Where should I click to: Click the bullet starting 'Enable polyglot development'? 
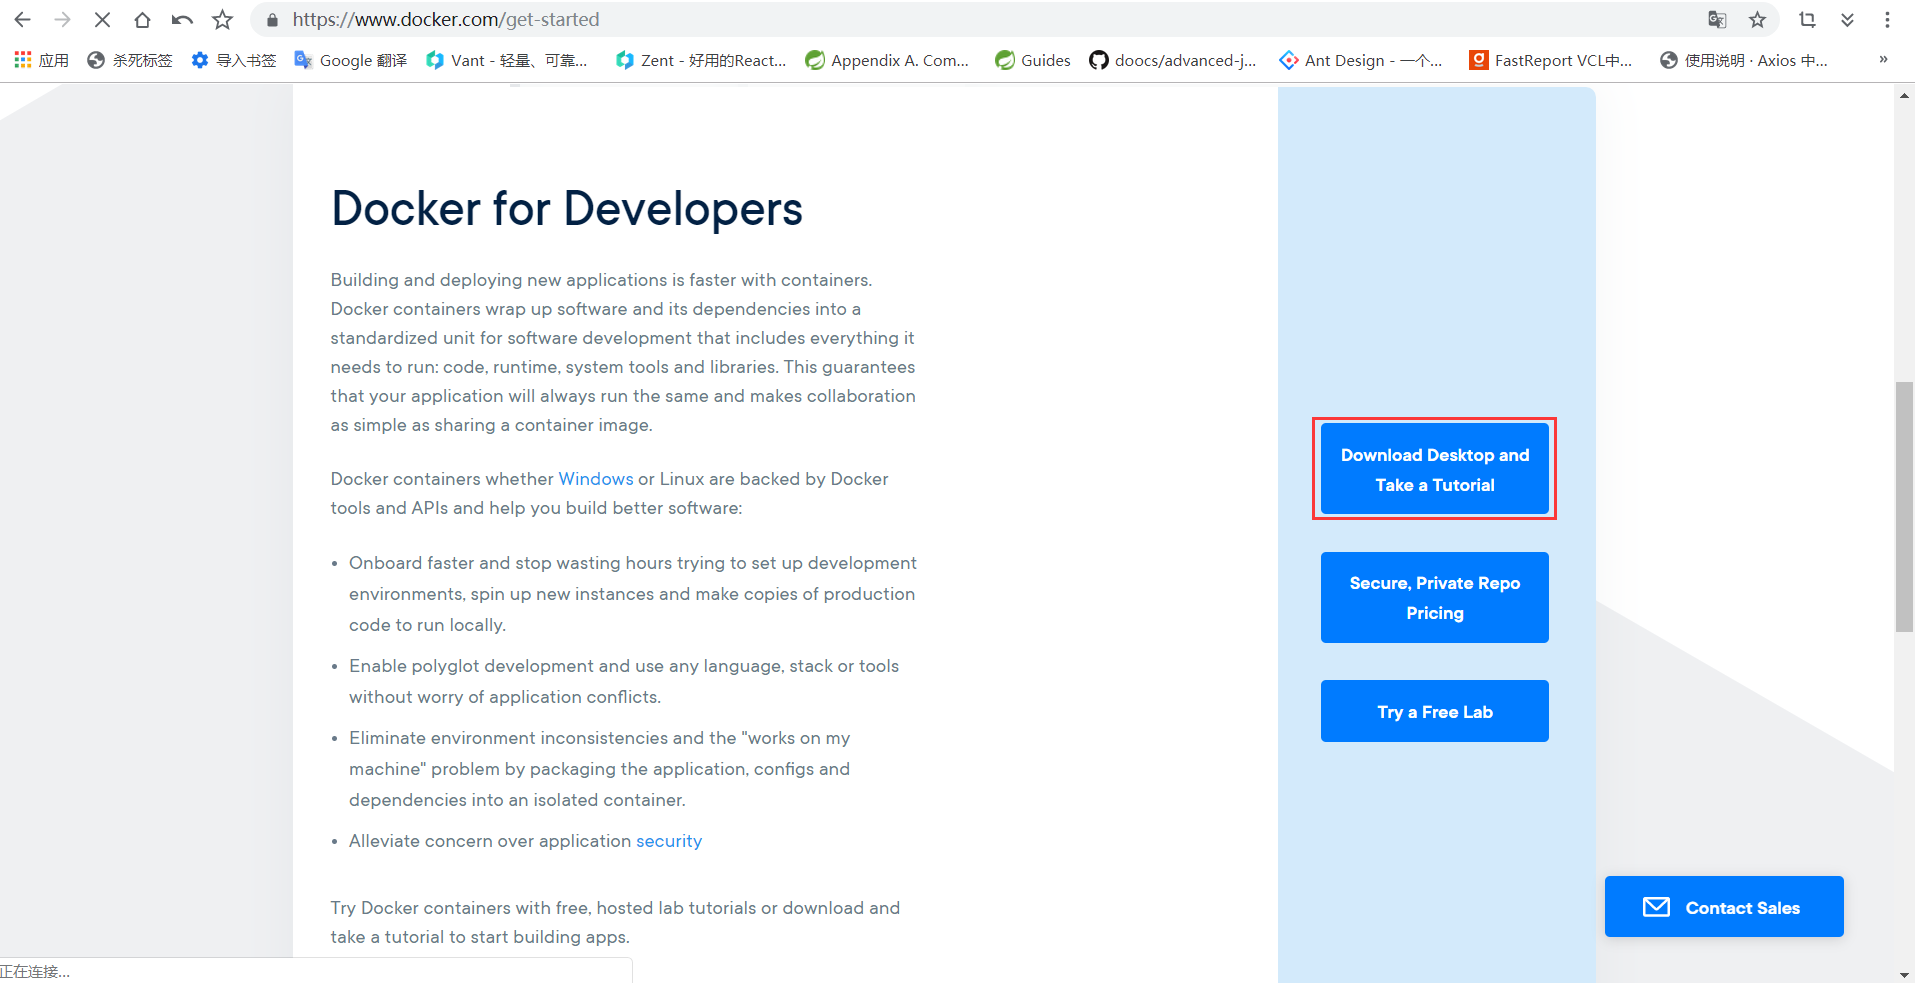[x=624, y=681]
